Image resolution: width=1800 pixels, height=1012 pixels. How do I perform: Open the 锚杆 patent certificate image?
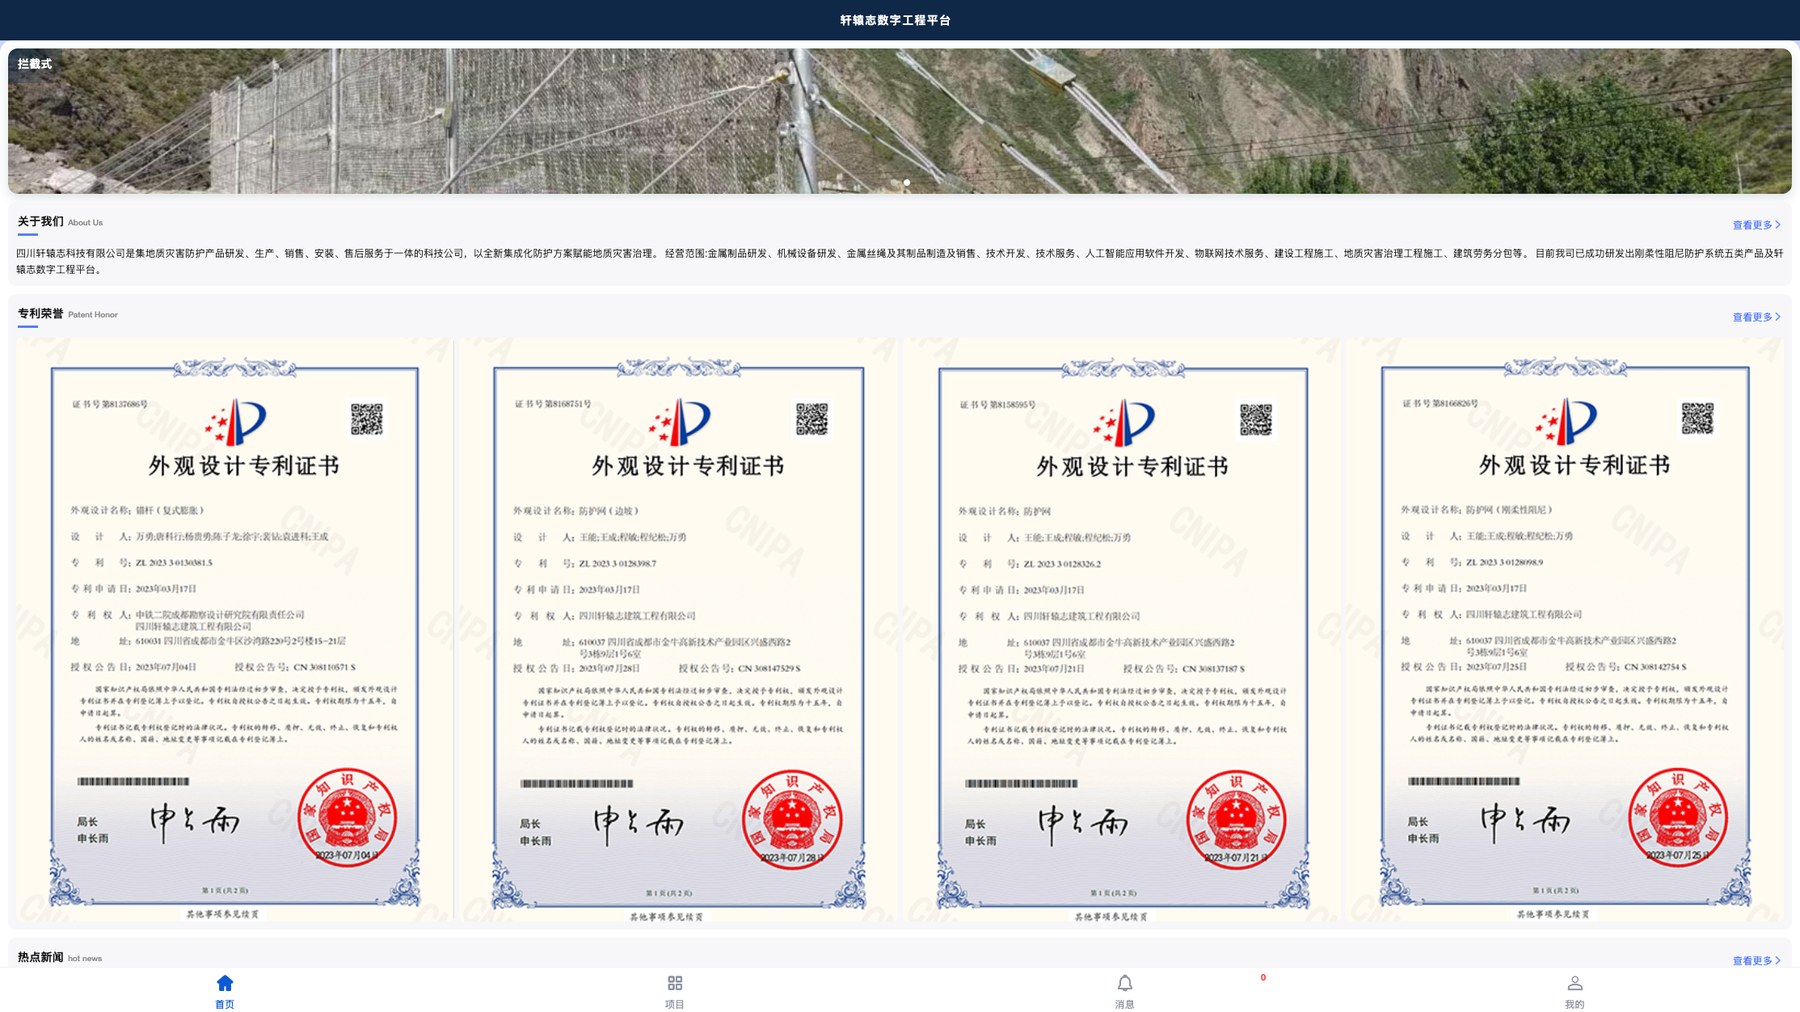(x=234, y=630)
